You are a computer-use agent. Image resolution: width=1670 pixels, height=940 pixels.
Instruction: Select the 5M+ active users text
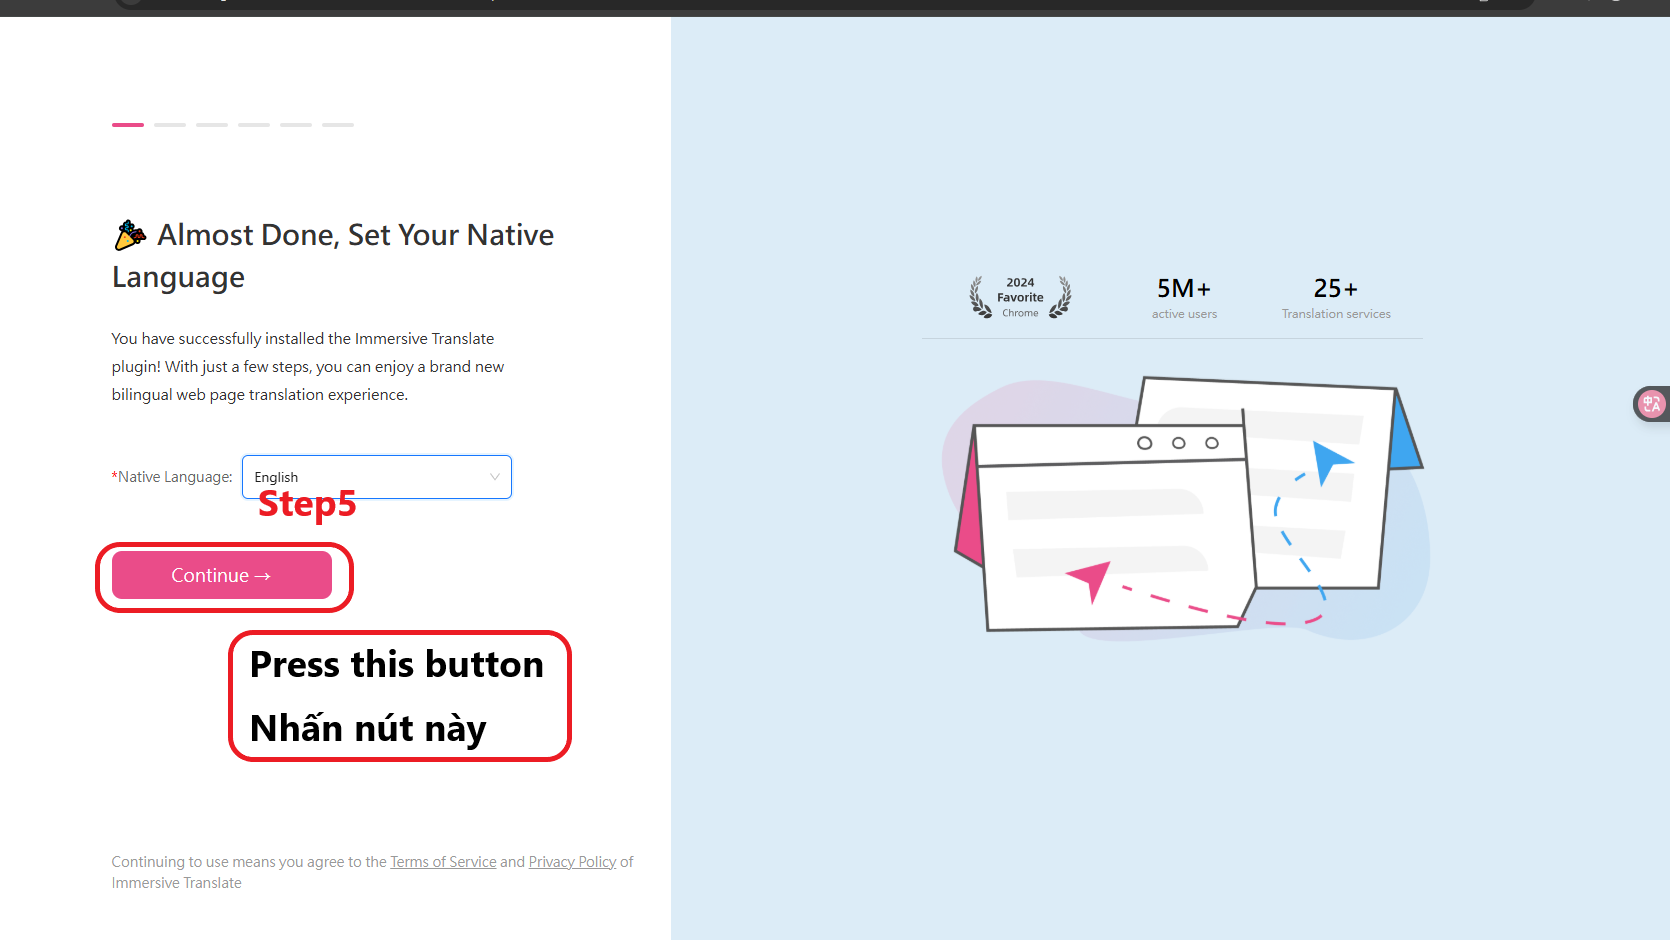(1184, 298)
